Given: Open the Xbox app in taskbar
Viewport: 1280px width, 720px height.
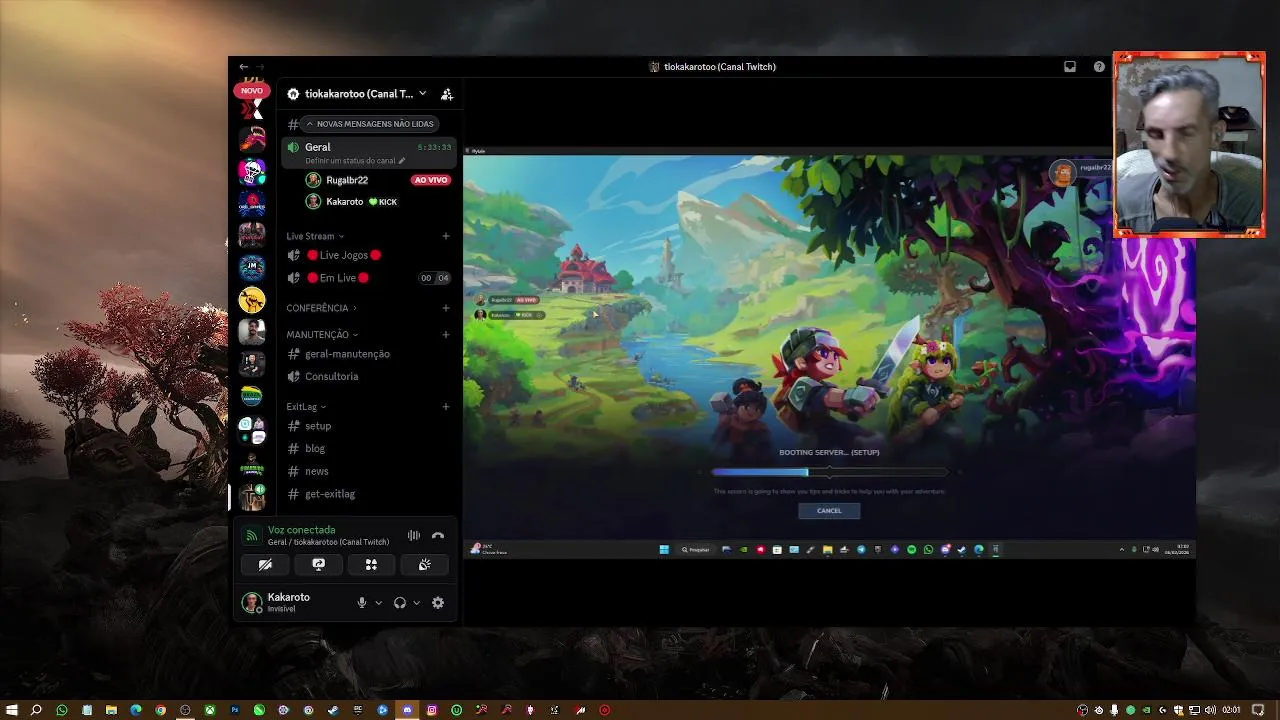Looking at the screenshot, I should coord(210,710).
